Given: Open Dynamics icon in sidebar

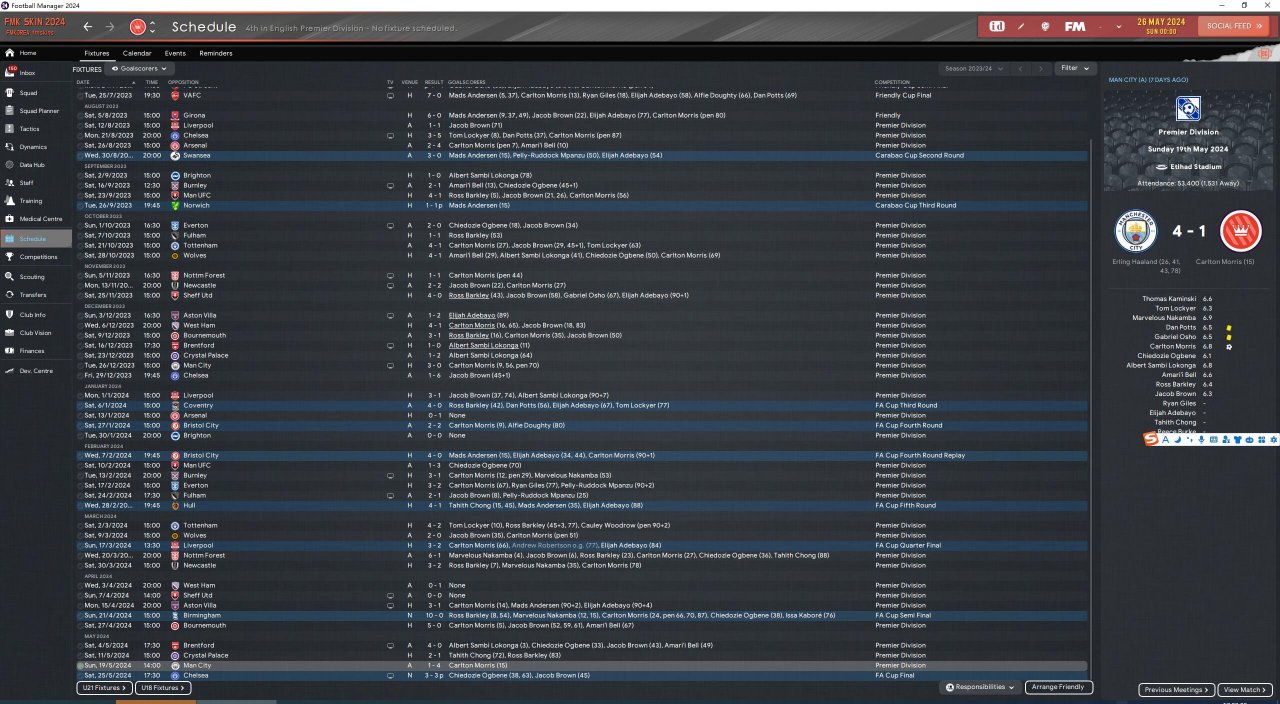Looking at the screenshot, I should click(10, 147).
